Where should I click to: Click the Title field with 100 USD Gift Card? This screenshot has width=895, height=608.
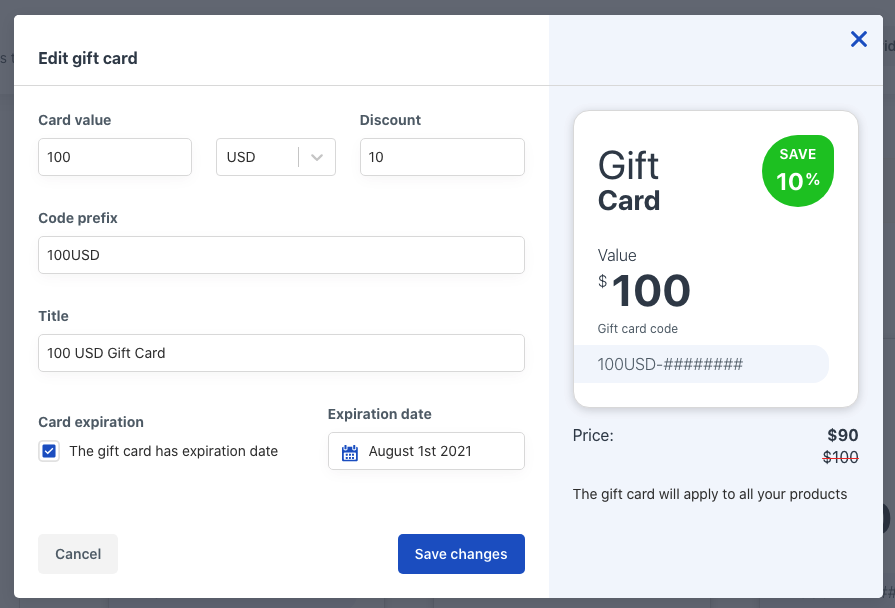click(x=281, y=353)
